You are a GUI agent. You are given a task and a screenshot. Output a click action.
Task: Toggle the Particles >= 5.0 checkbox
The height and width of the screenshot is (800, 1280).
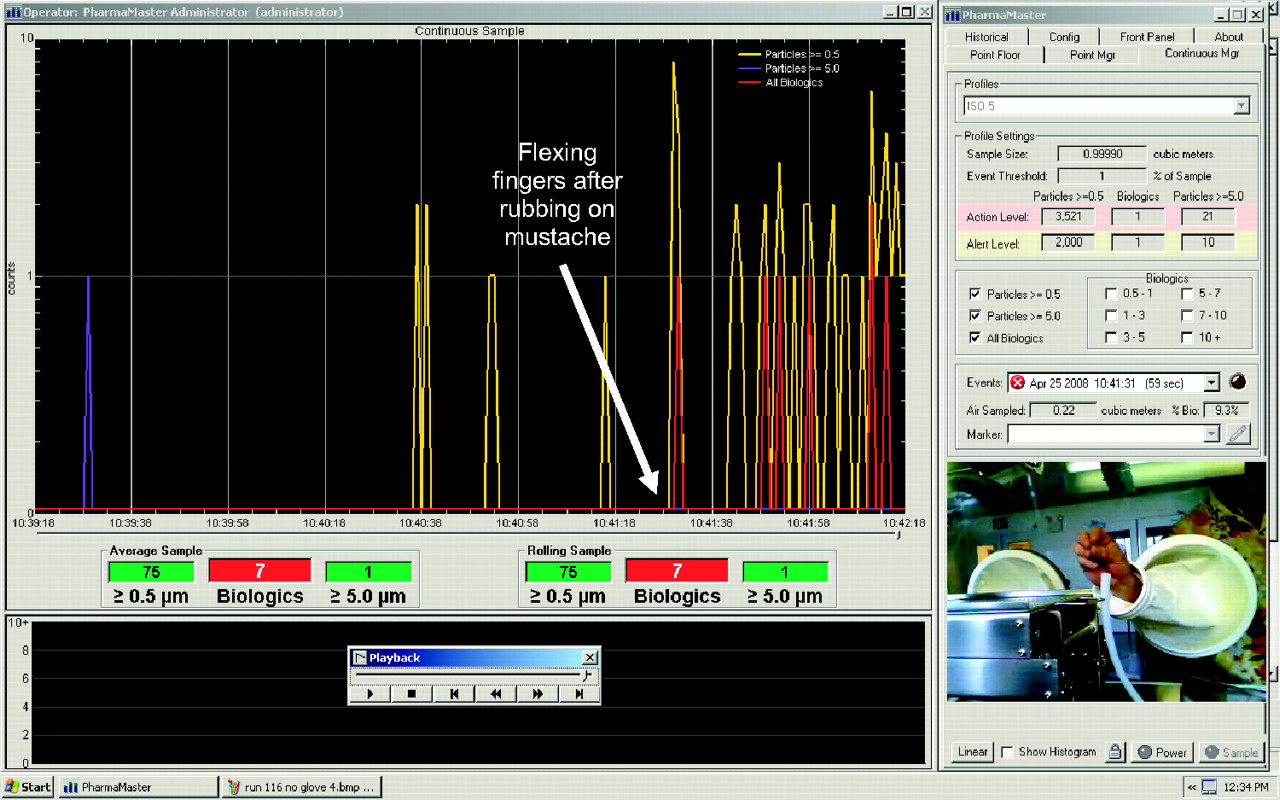[975, 316]
